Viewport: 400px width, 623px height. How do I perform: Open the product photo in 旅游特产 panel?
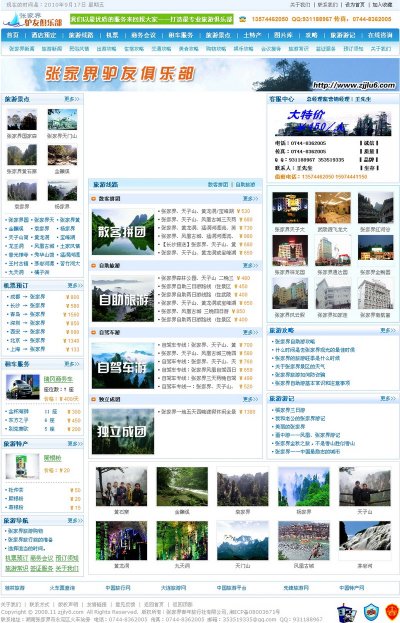click(x=23, y=466)
